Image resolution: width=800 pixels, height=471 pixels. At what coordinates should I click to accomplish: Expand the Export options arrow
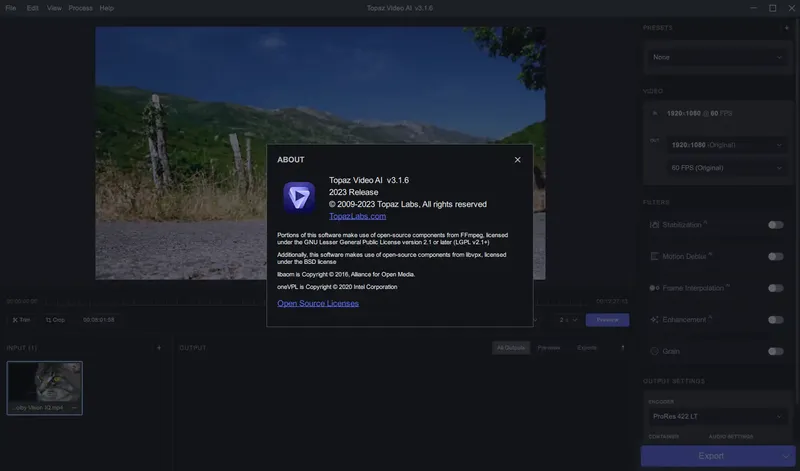[787, 456]
